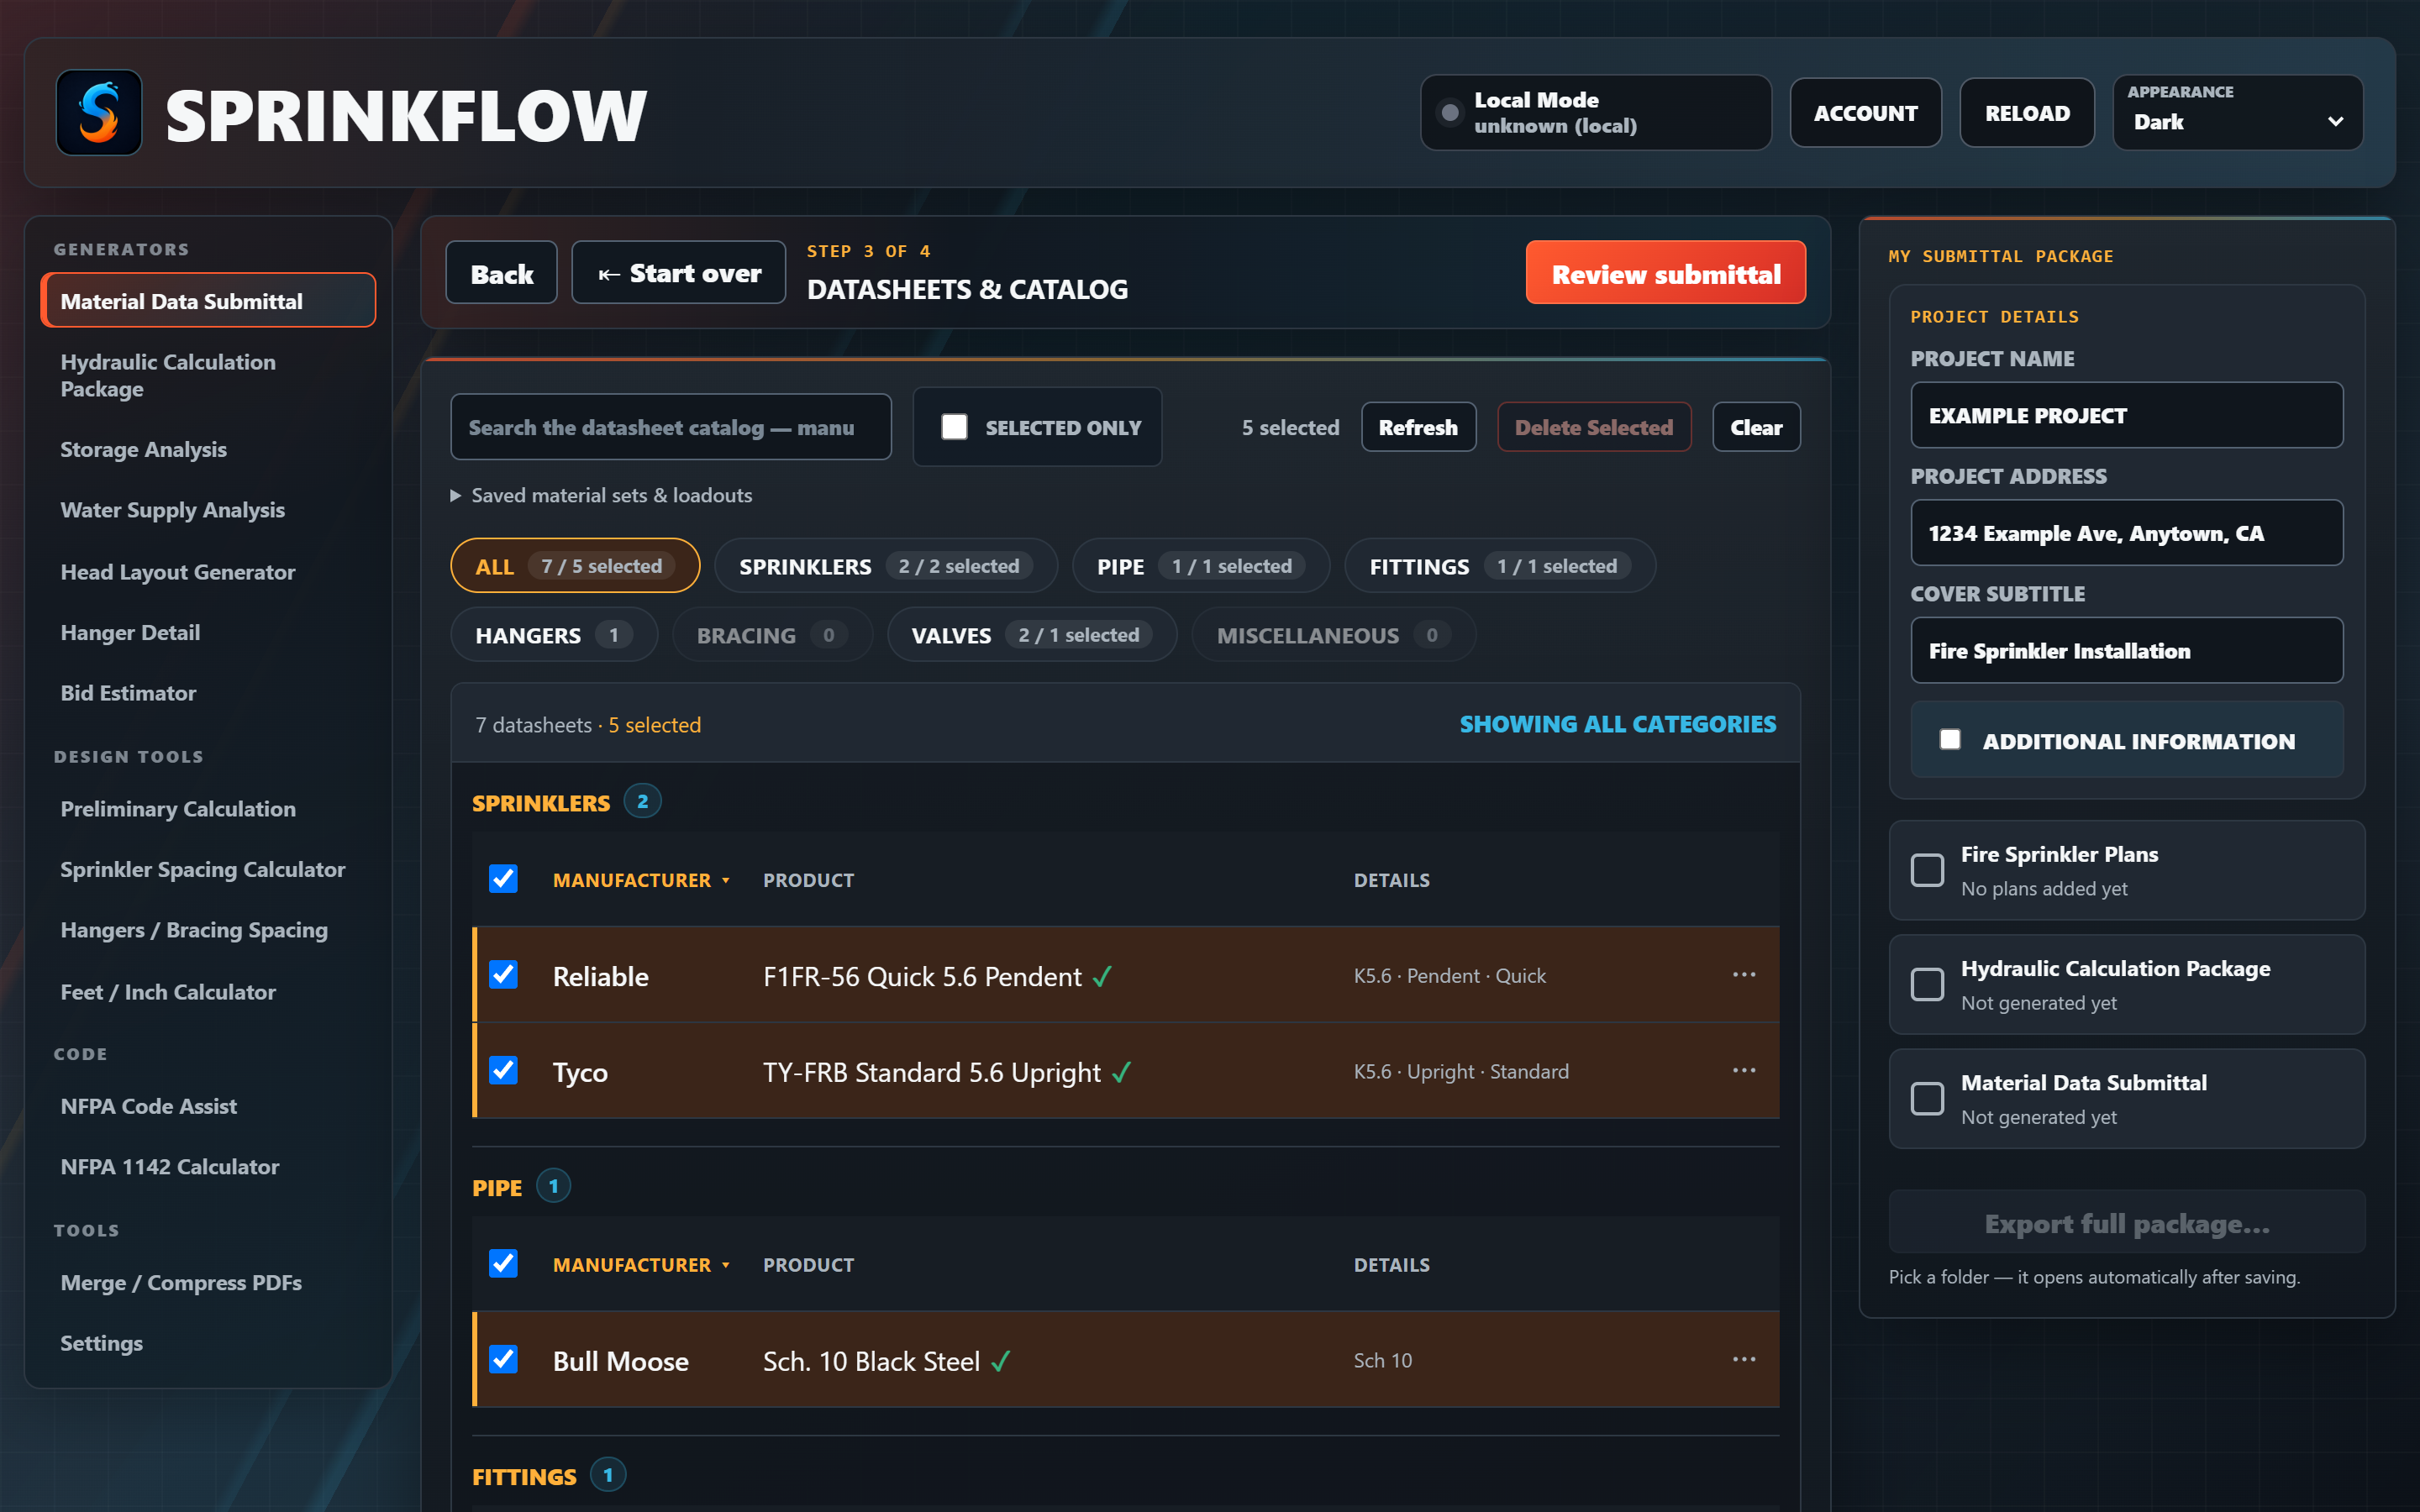2420x1512 pixels.
Task: Click the '5 selected' count beside Refresh
Action: tap(1290, 427)
